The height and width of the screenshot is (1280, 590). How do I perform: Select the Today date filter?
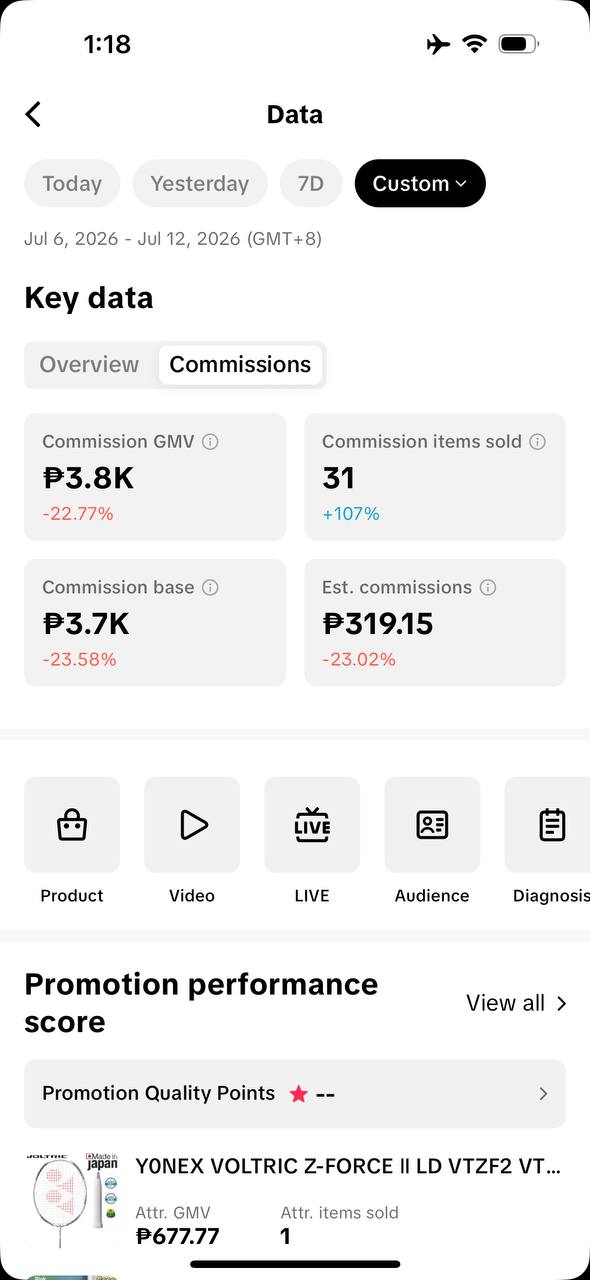point(72,183)
